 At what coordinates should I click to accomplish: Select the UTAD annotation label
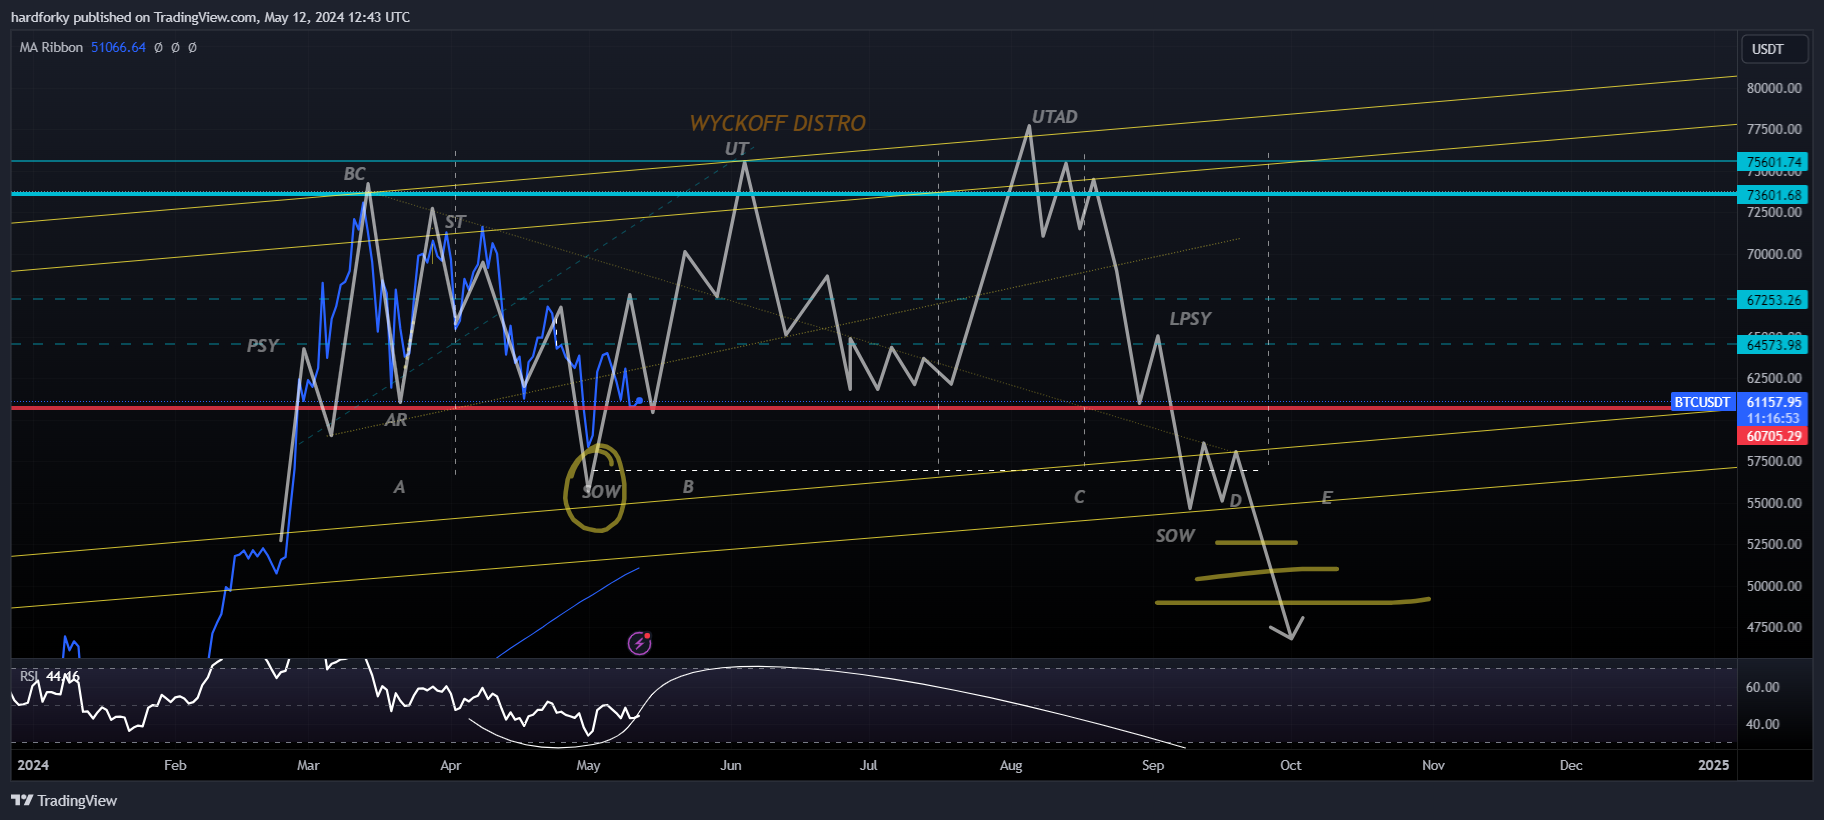pyautogui.click(x=1054, y=117)
